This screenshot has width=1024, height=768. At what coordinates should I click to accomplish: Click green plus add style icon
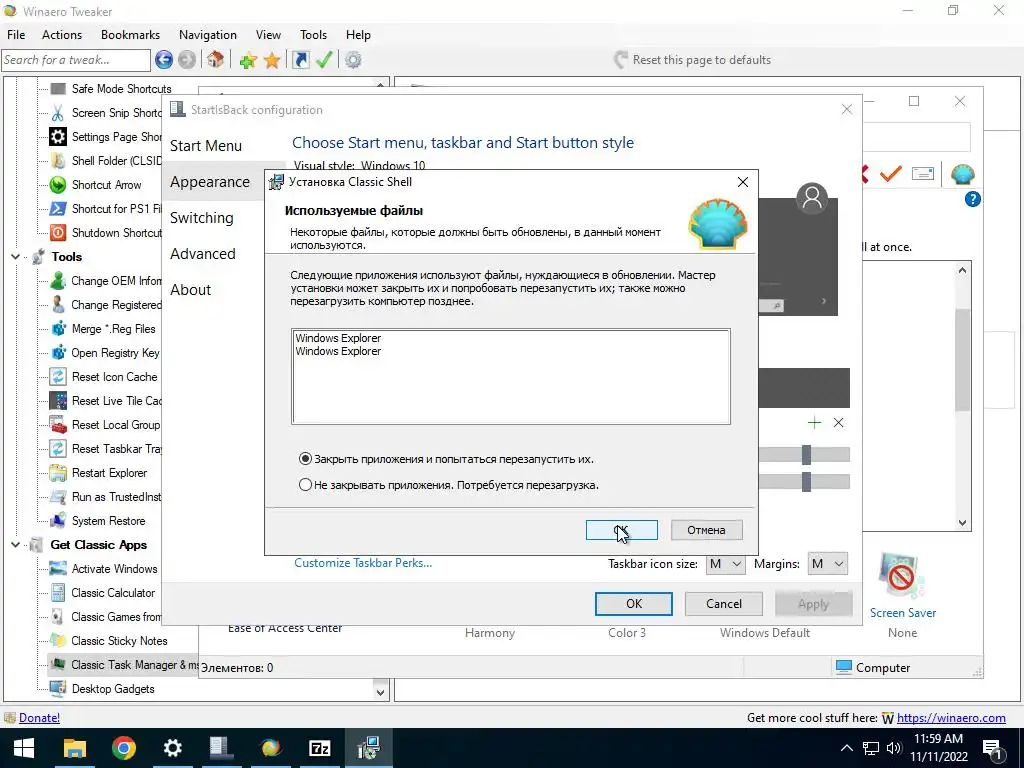(814, 423)
